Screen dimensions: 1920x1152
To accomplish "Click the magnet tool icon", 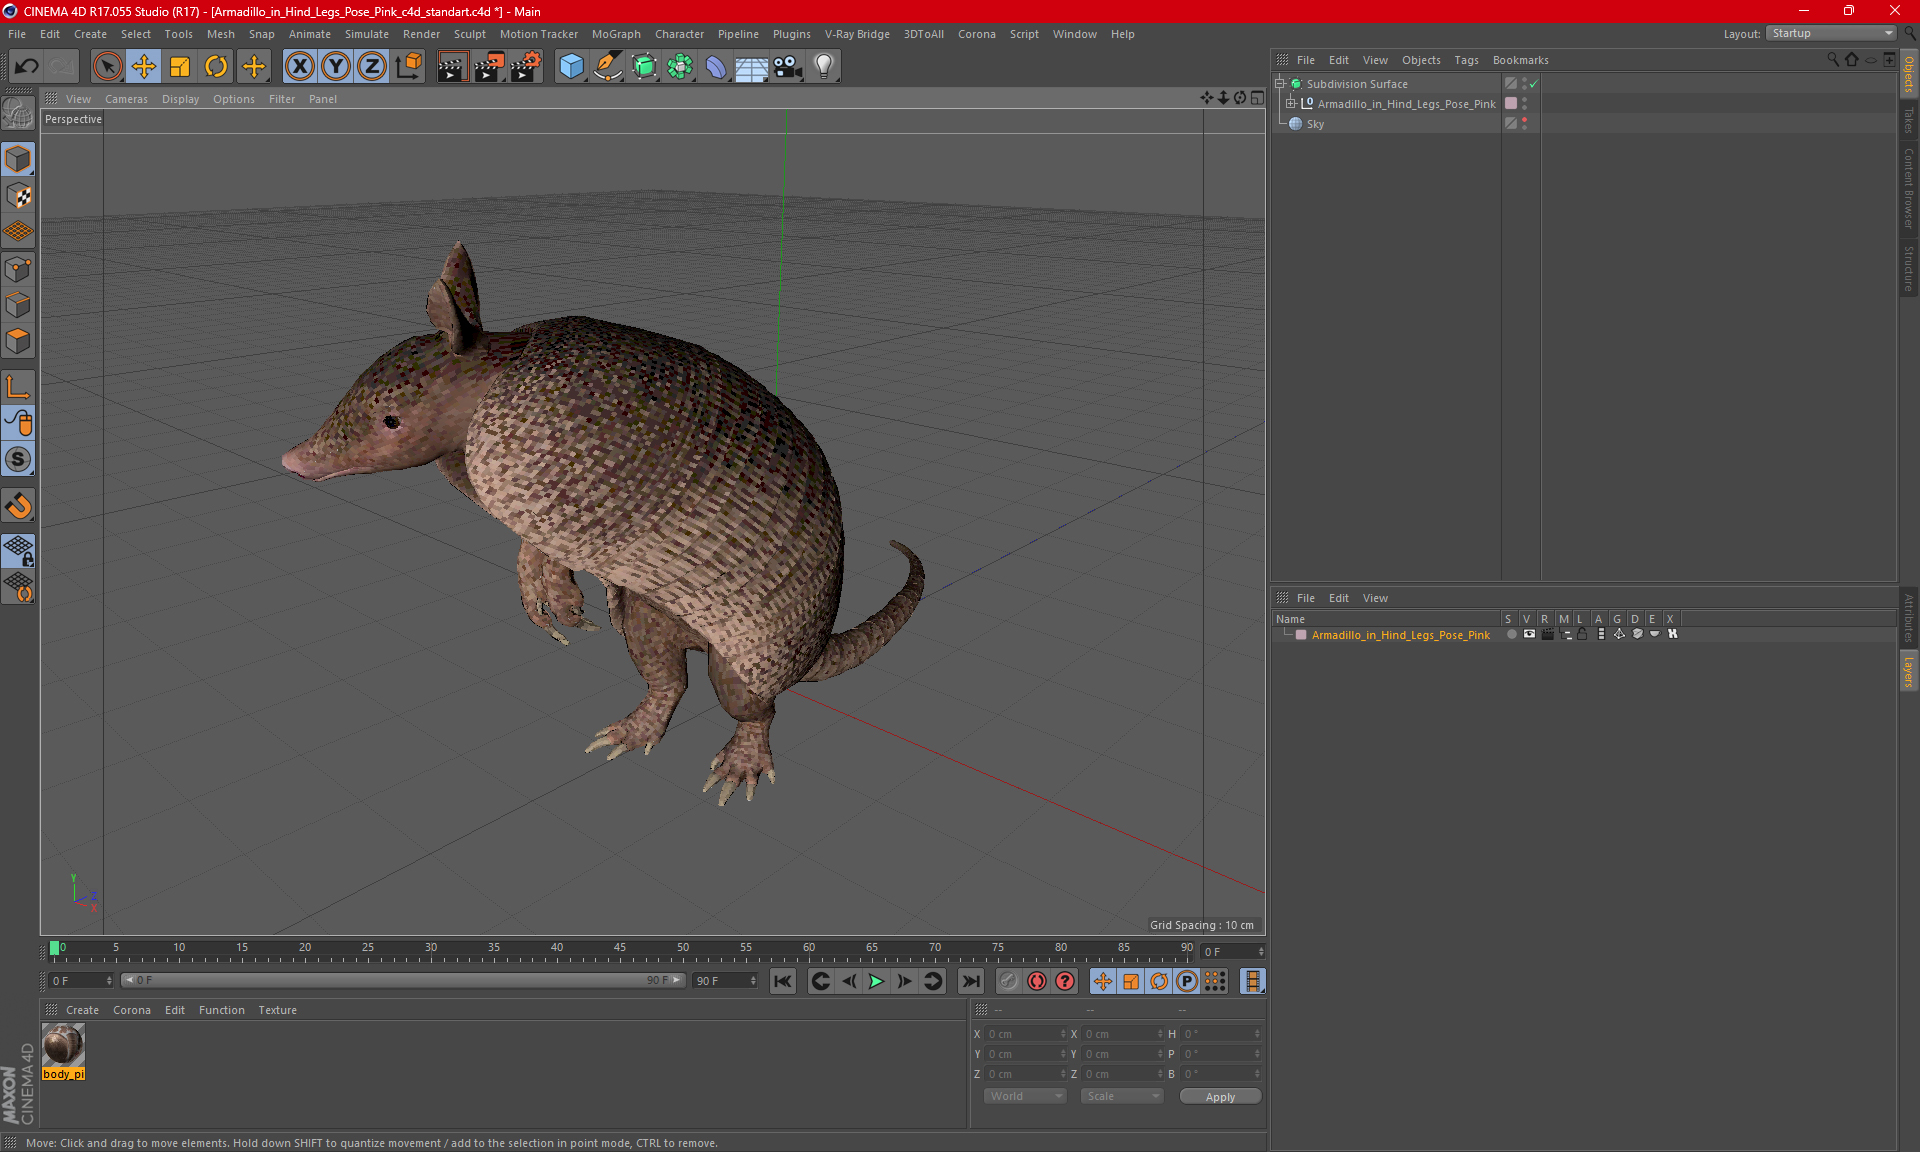I will click(x=18, y=506).
